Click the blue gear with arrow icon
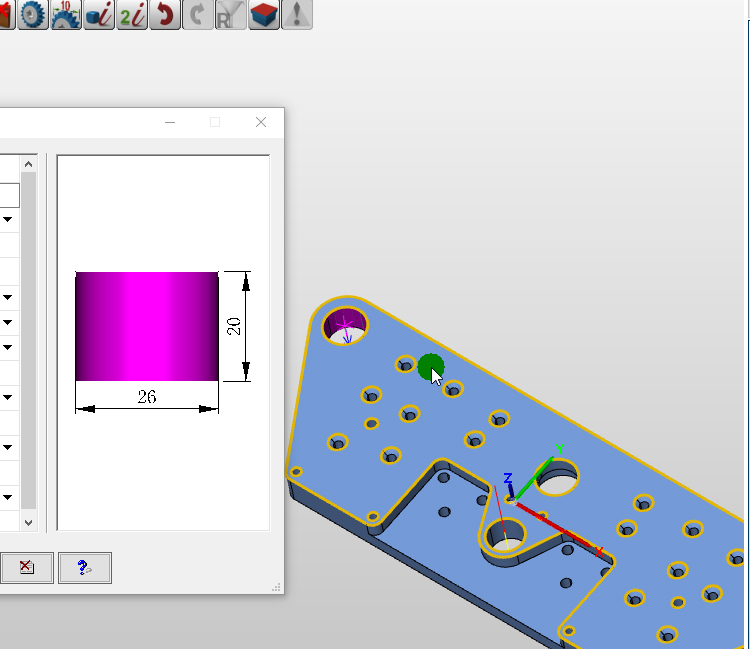Viewport: 750px width, 649px height. (x=33, y=14)
